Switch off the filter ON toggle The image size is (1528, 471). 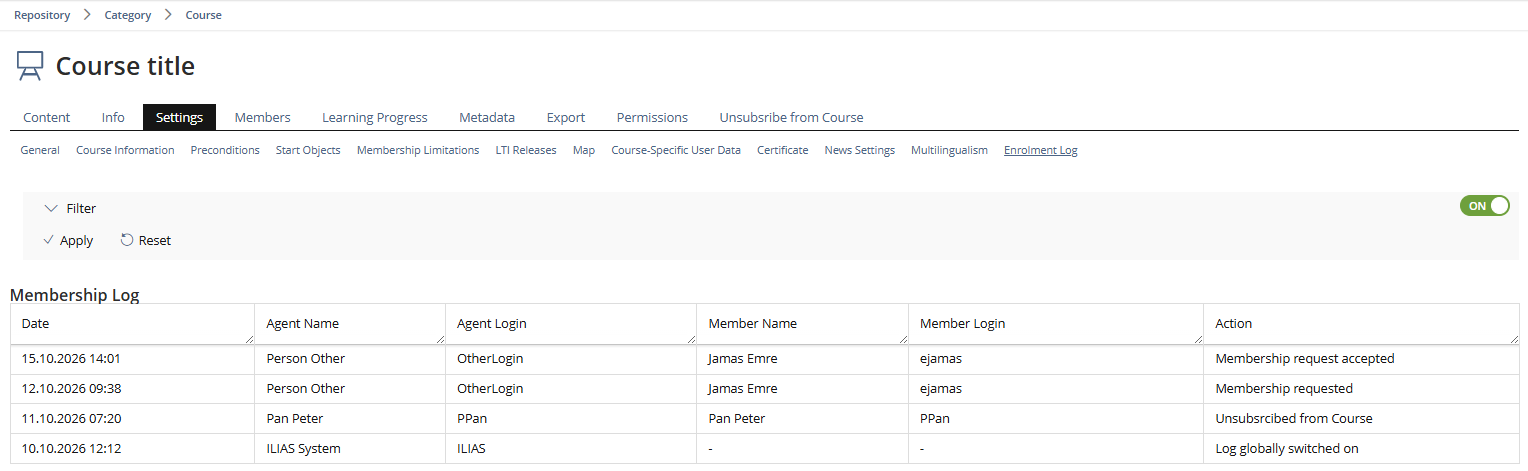pos(1485,205)
